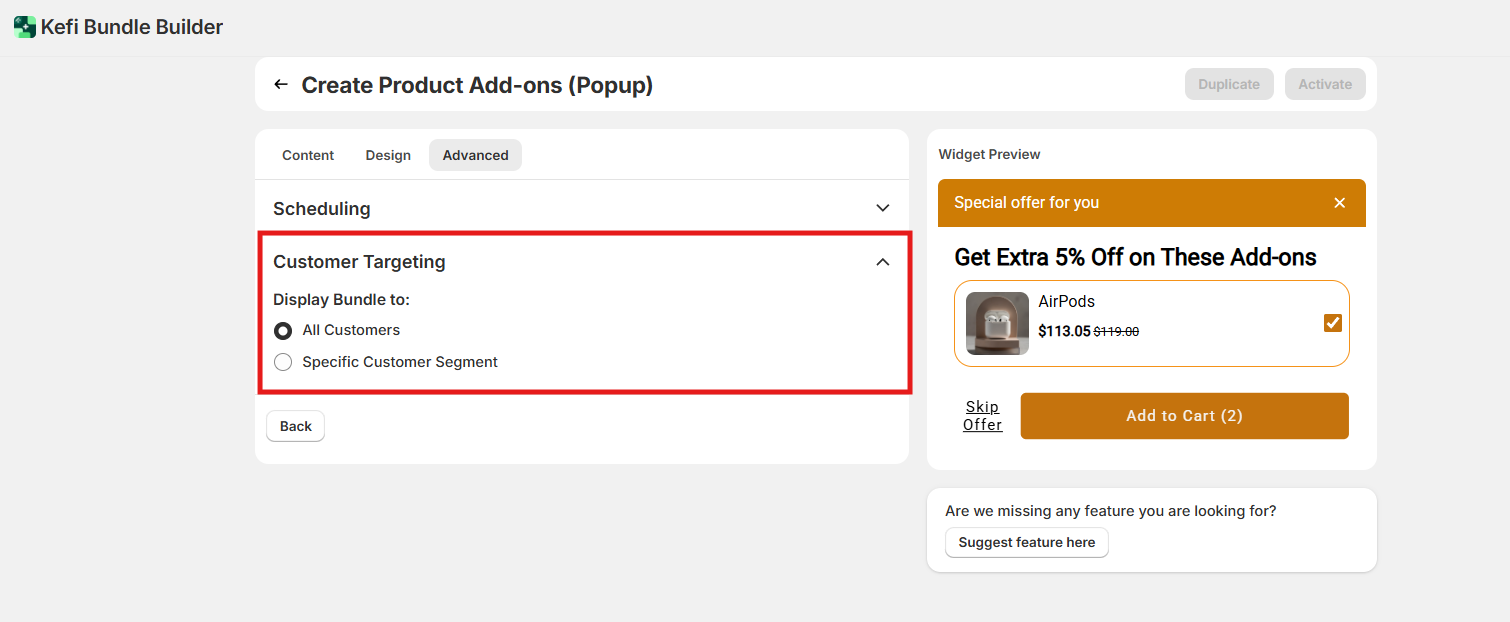
Task: Click the Skip Offer link
Action: tap(982, 416)
